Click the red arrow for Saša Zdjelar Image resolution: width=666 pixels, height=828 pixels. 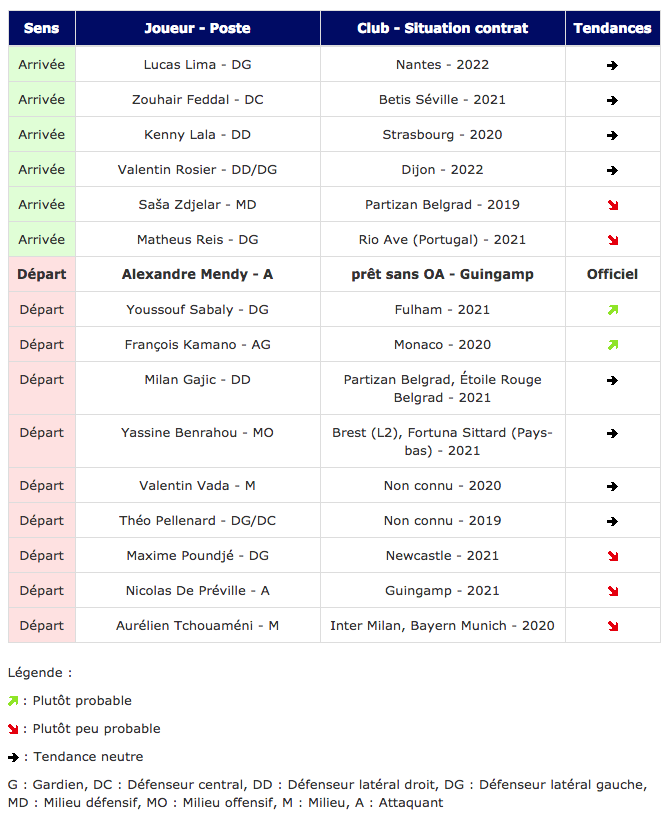click(x=612, y=205)
